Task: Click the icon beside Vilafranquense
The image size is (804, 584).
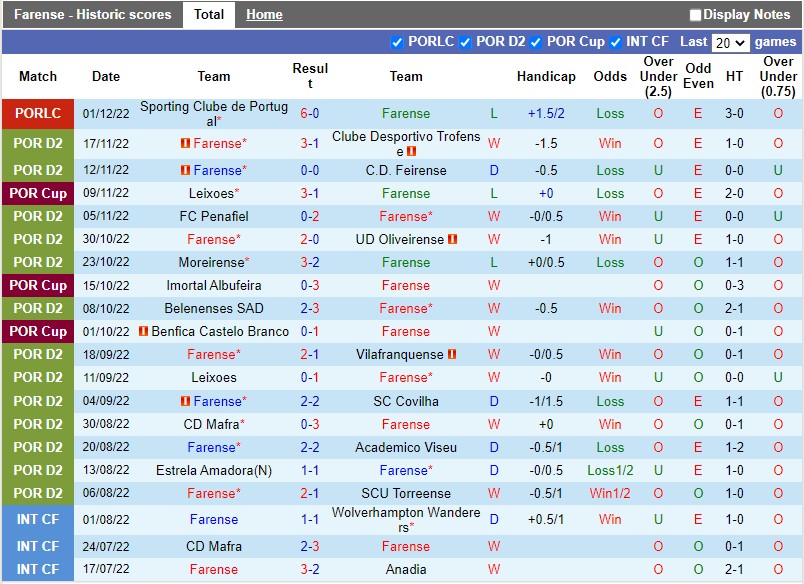Action: (452, 353)
